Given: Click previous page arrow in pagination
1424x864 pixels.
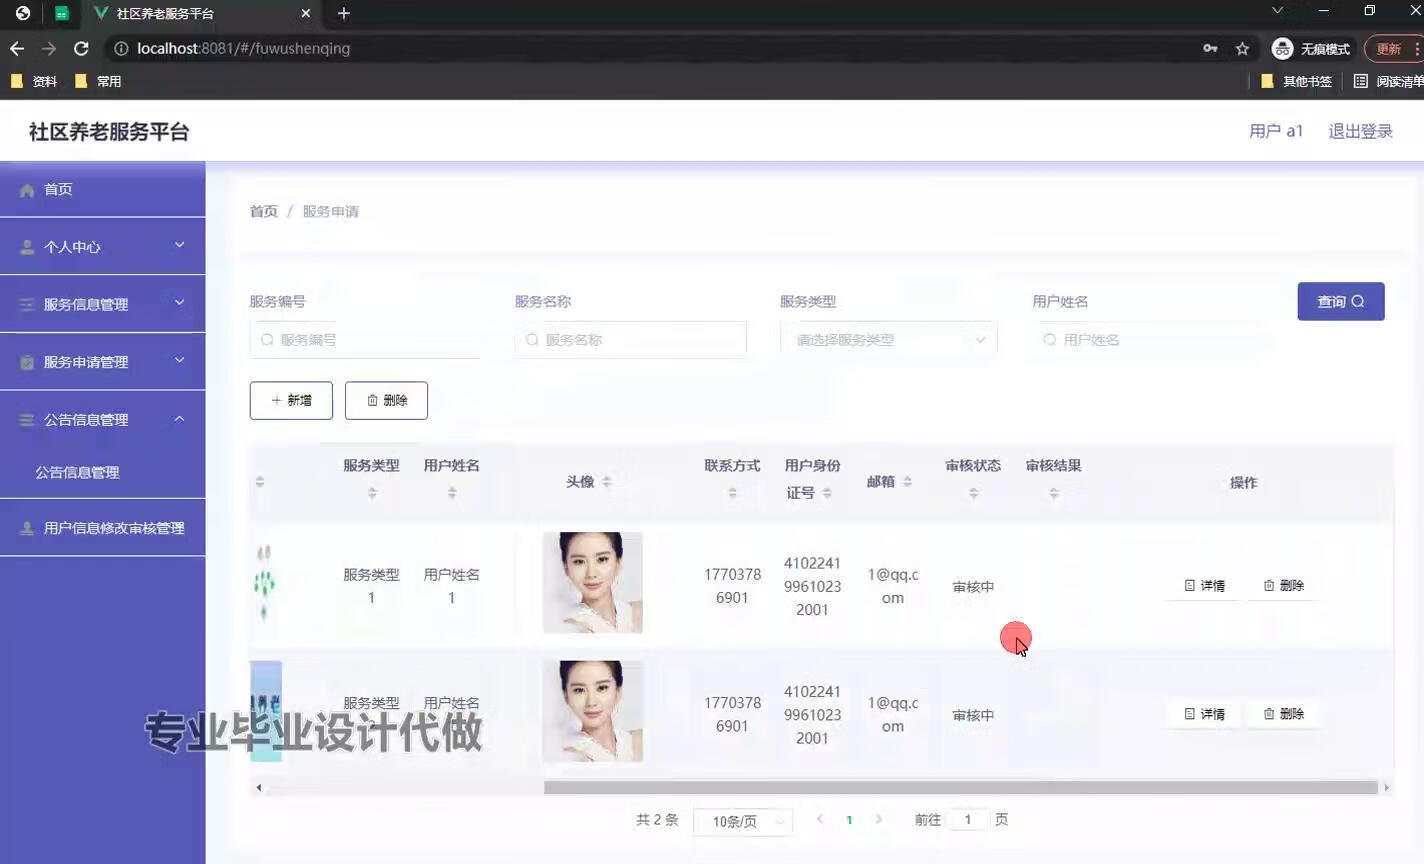Looking at the screenshot, I should click(x=820, y=819).
